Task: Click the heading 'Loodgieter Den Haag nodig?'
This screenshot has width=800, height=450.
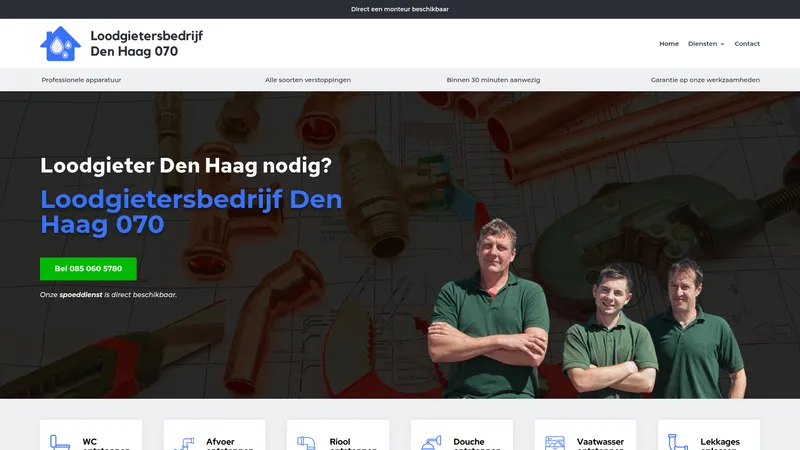Action: click(x=186, y=166)
